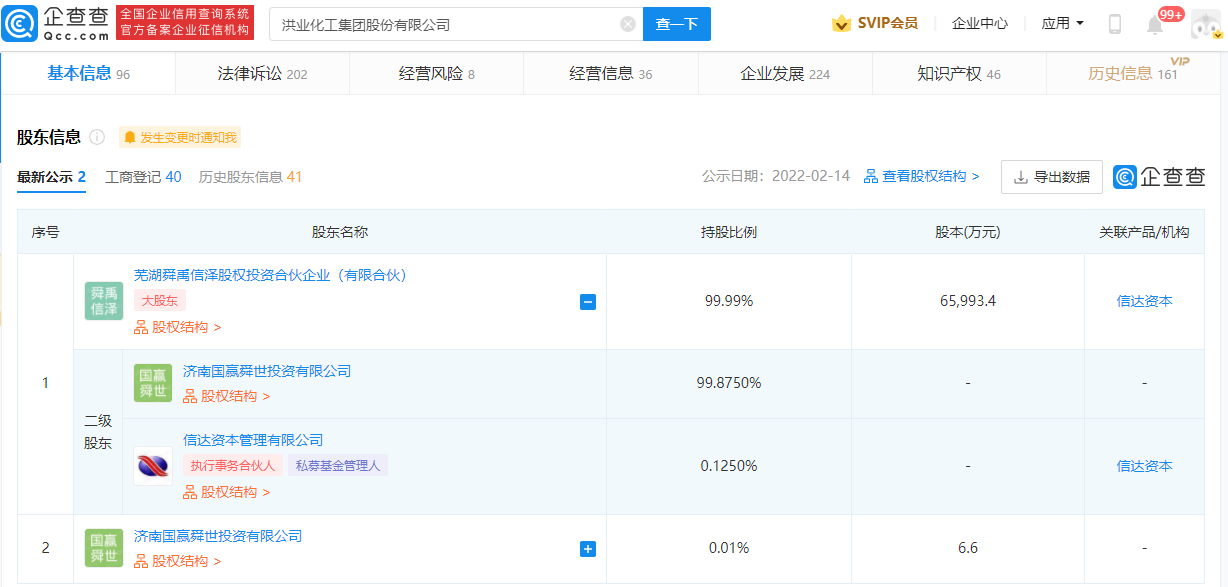Click the 私募基金管理人 tag

[338, 465]
